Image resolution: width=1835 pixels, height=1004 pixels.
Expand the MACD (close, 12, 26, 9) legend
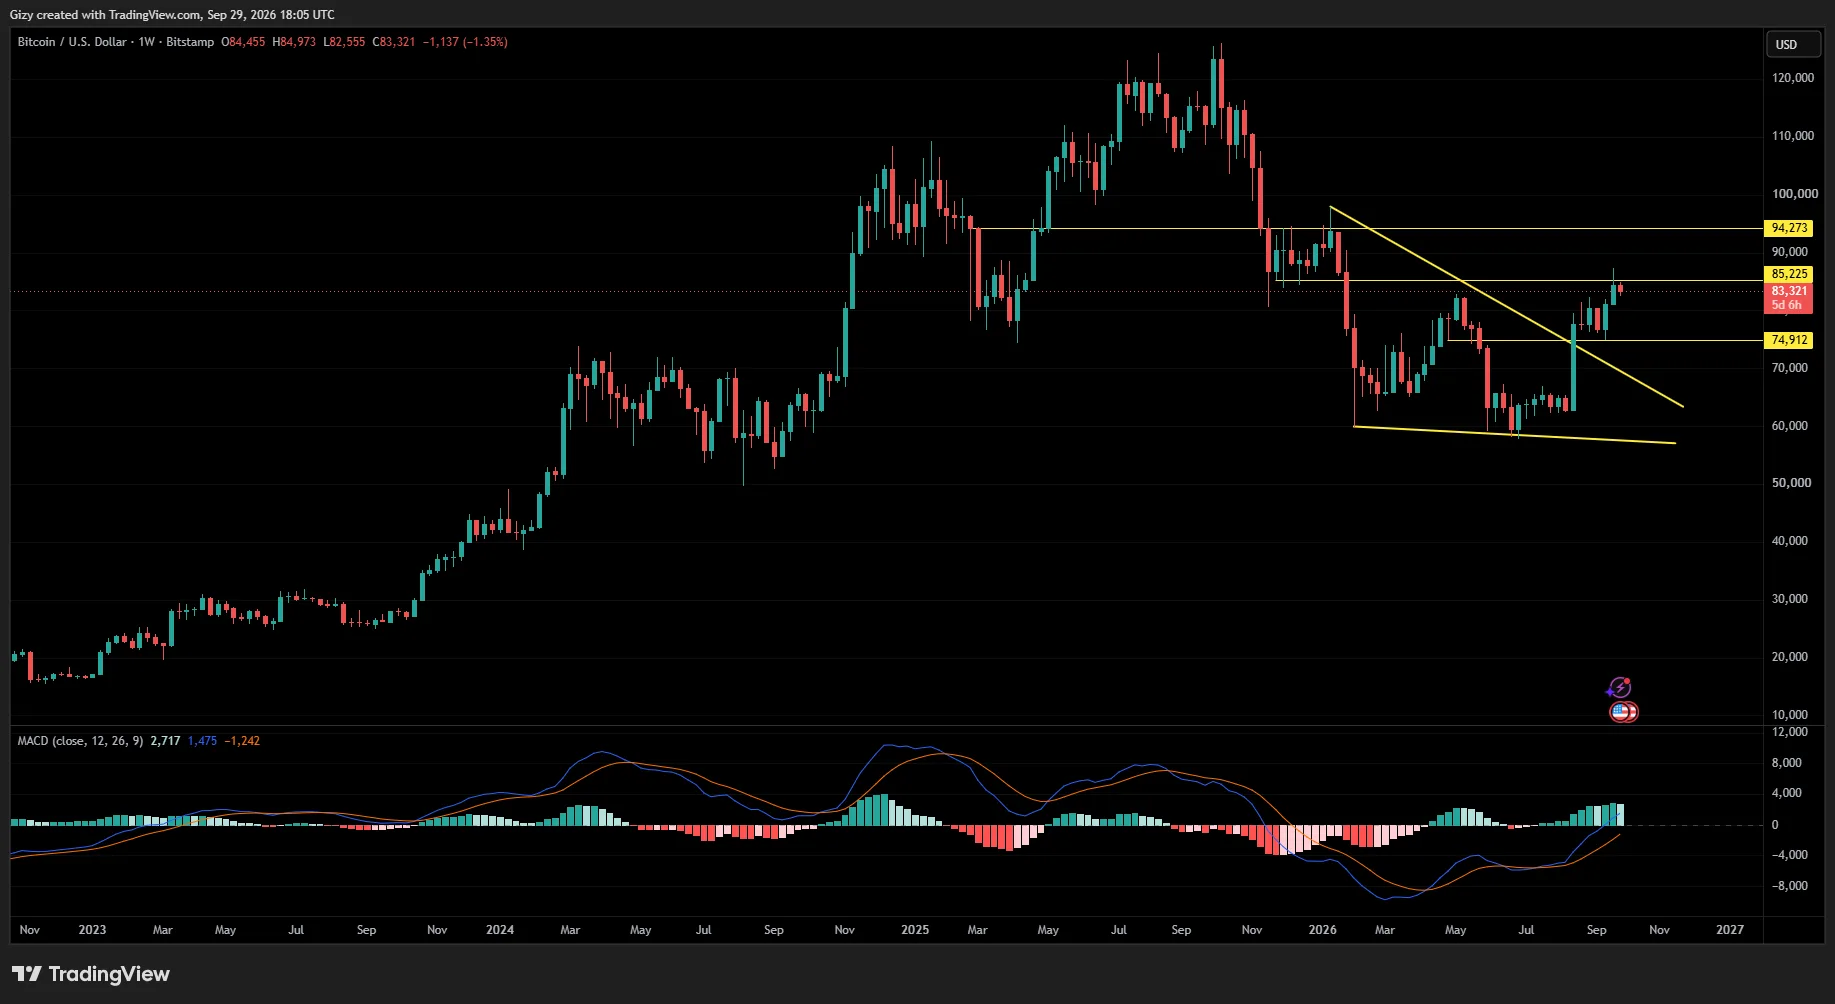(80, 741)
